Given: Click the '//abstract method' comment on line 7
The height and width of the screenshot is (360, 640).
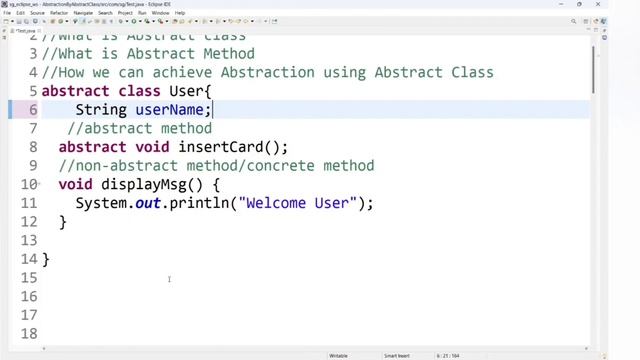Looking at the screenshot, I should click(x=140, y=129).
